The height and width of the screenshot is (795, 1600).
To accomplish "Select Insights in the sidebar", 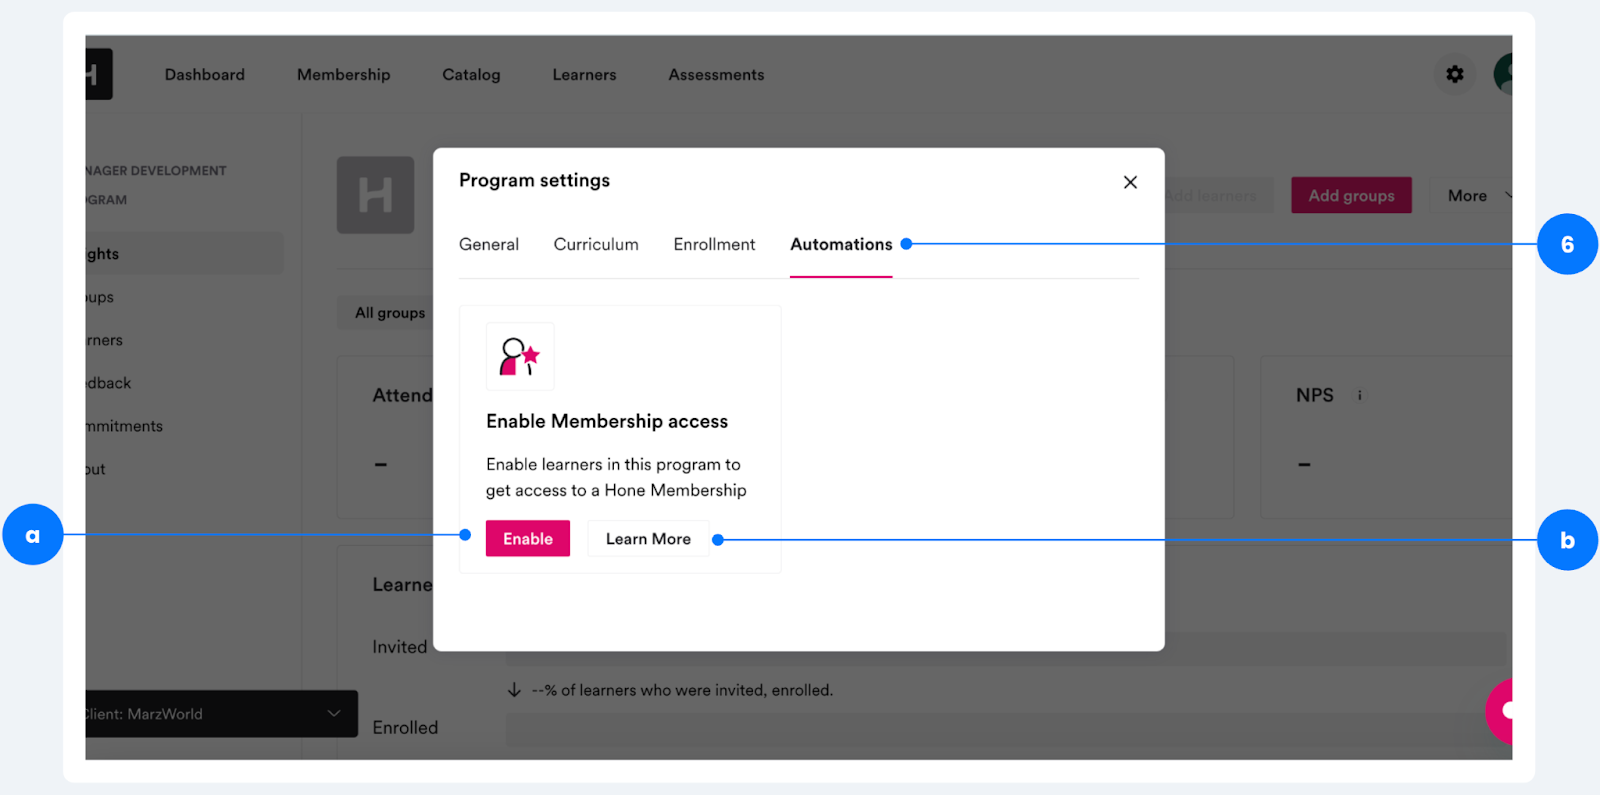I will pyautogui.click(x=184, y=254).
